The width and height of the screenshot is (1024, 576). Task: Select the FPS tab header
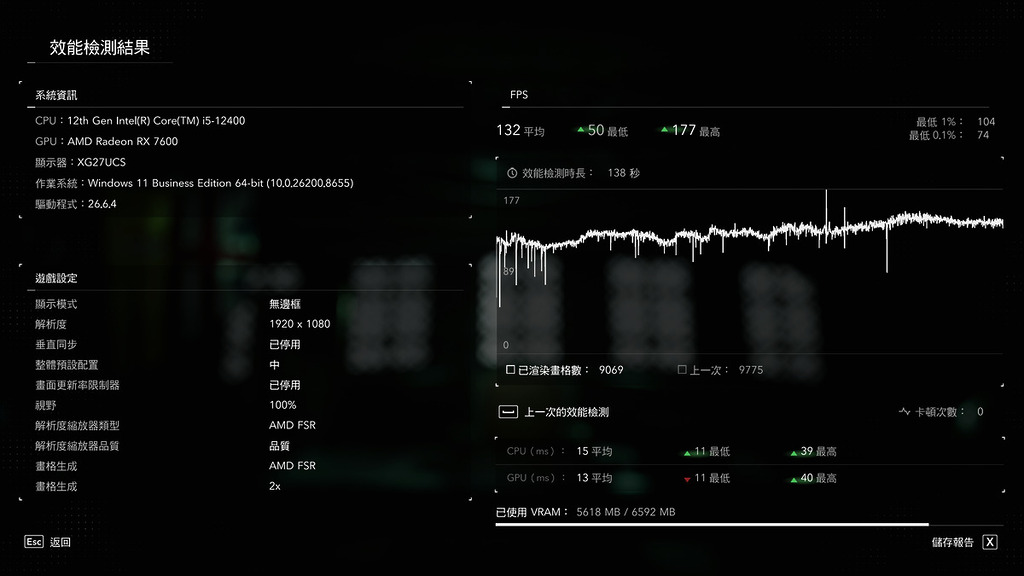pyautogui.click(x=519, y=95)
